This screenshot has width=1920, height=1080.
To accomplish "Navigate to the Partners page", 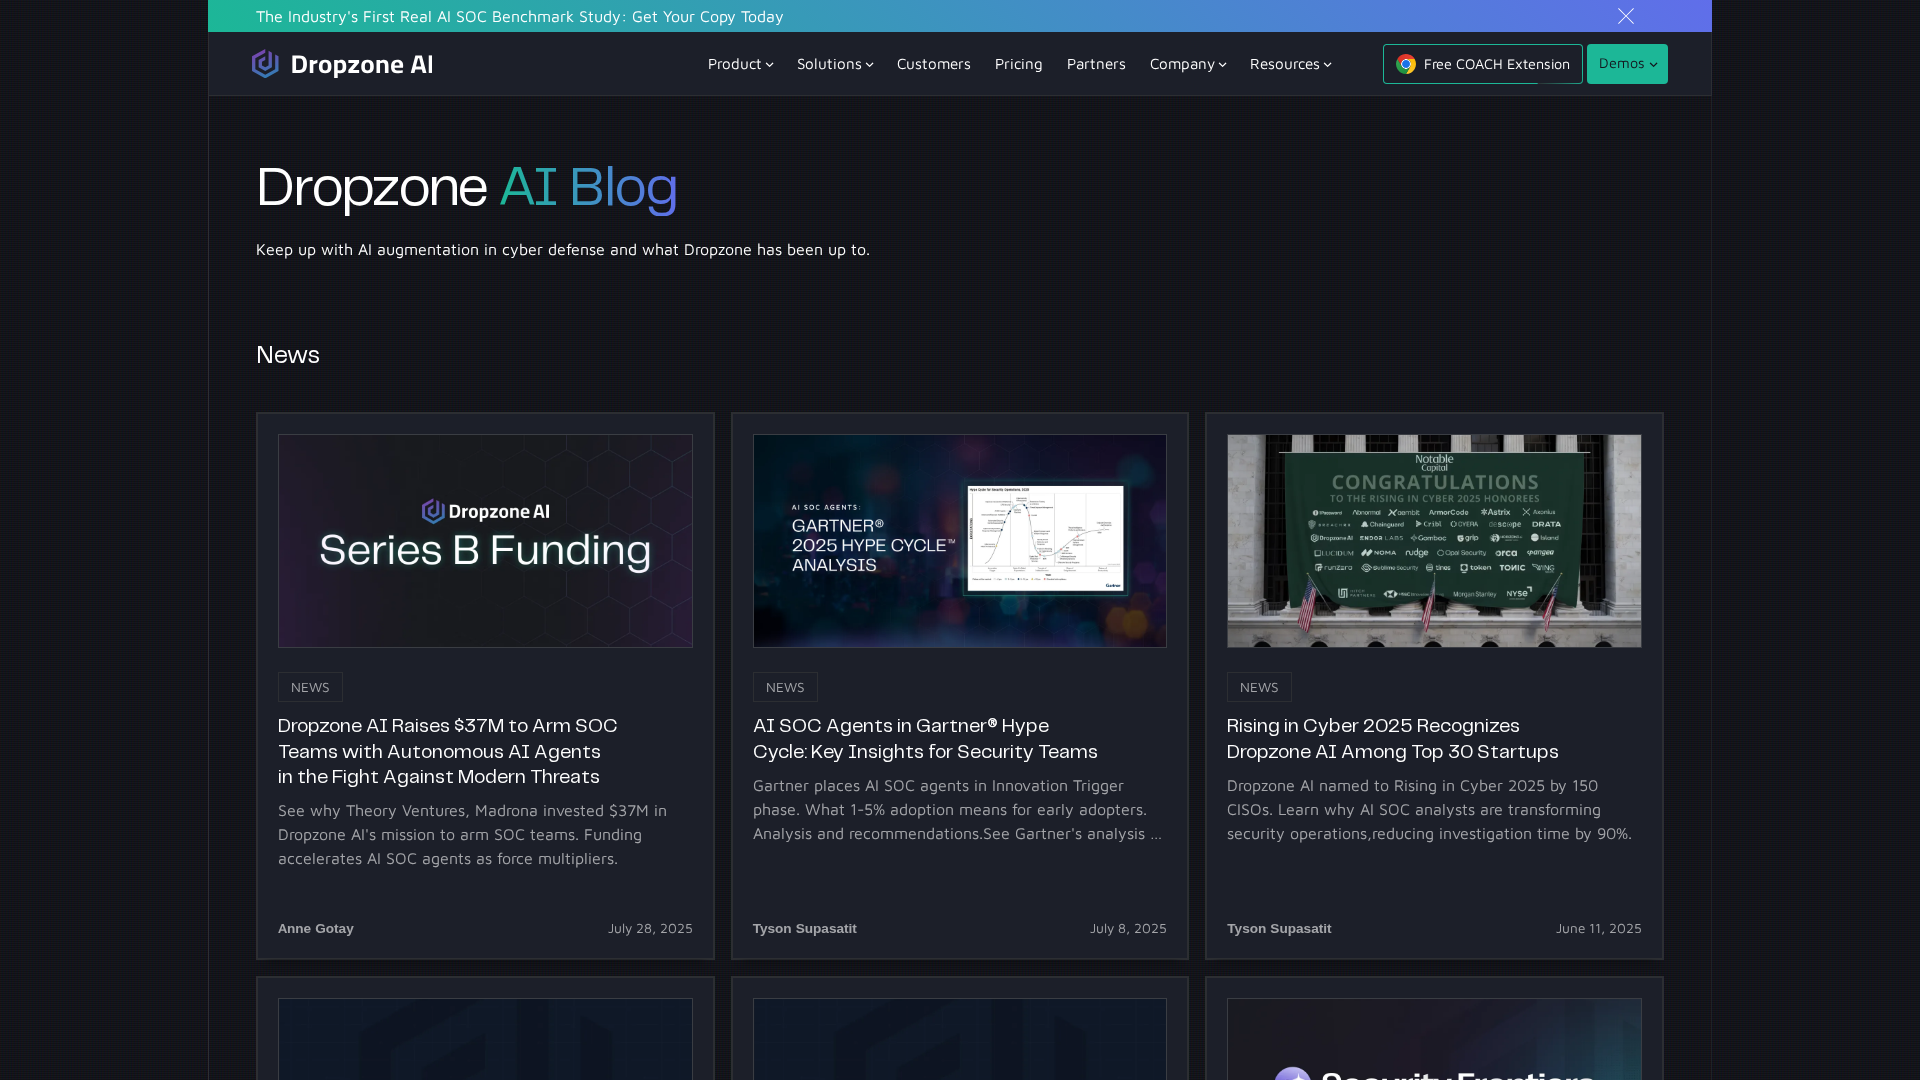I will coord(1096,64).
